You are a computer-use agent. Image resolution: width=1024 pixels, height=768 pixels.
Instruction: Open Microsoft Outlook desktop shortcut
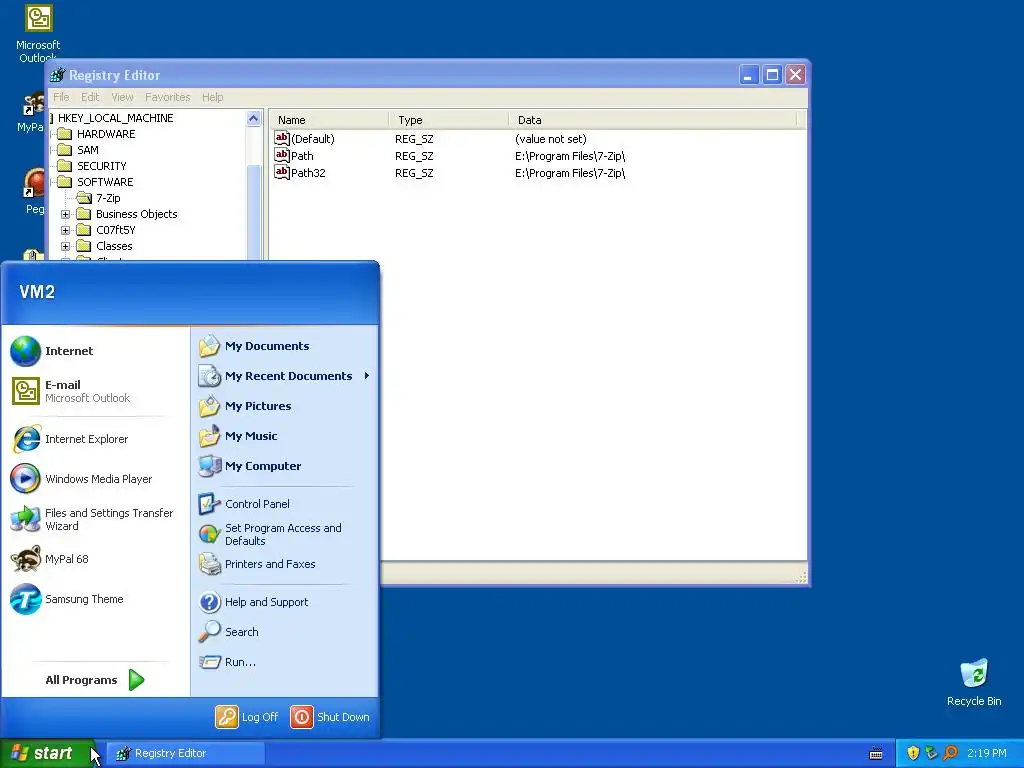tap(38, 33)
